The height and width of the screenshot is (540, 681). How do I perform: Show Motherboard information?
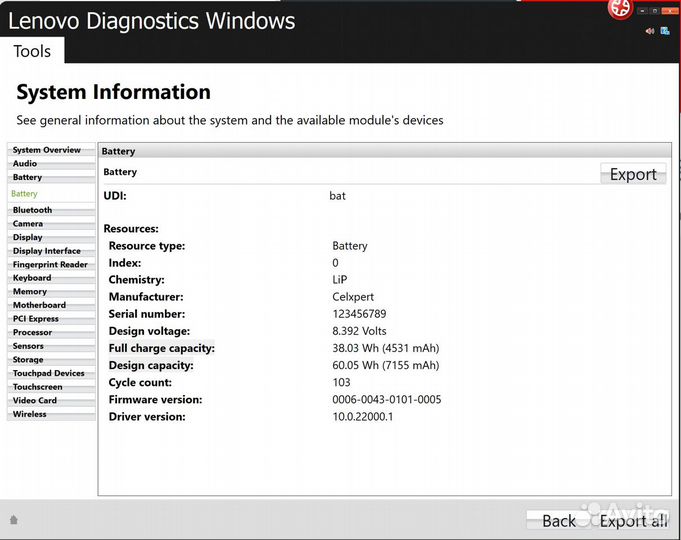pyautogui.click(x=51, y=305)
